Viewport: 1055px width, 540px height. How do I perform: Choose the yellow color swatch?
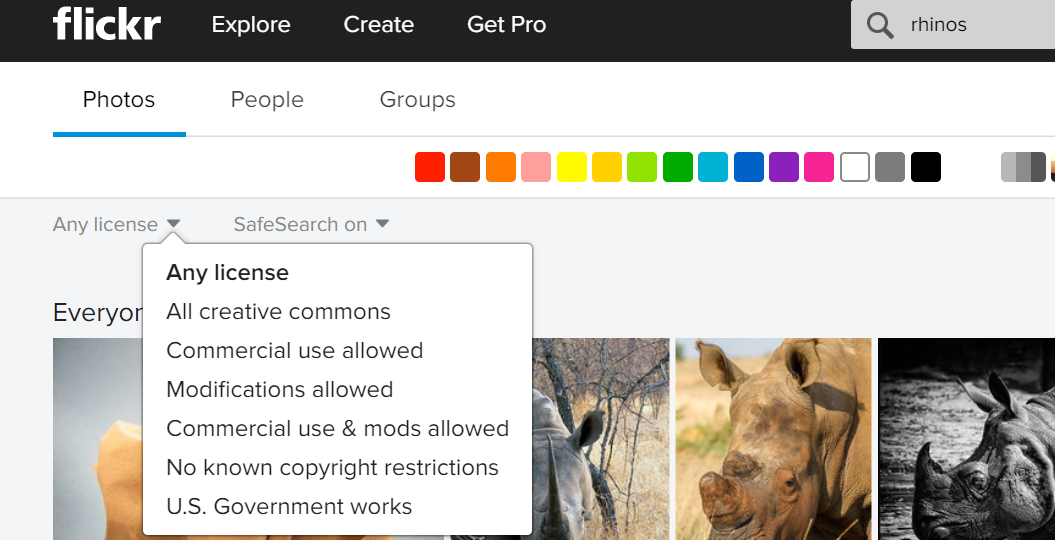(x=571, y=167)
